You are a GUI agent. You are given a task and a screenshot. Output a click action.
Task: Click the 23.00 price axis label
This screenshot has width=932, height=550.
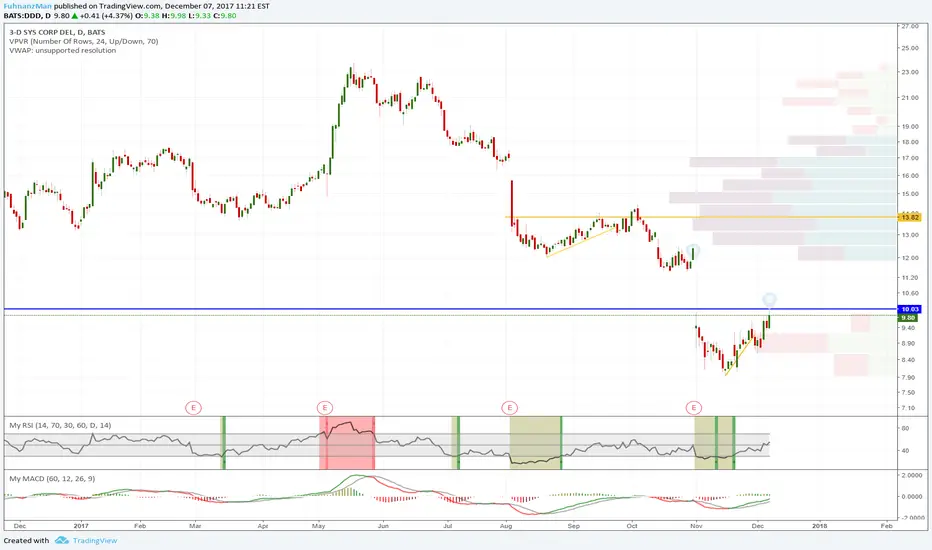[909, 72]
